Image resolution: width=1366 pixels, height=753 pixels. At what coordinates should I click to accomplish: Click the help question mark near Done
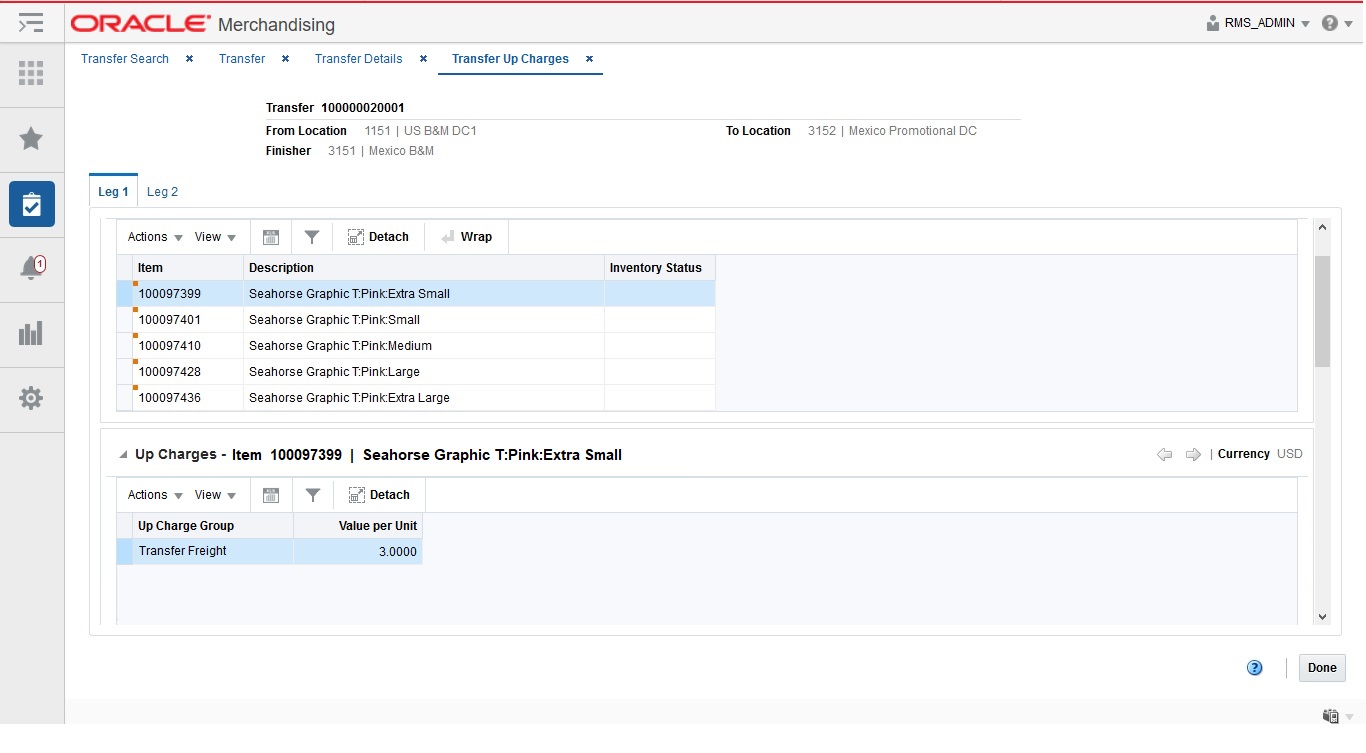pyautogui.click(x=1255, y=667)
